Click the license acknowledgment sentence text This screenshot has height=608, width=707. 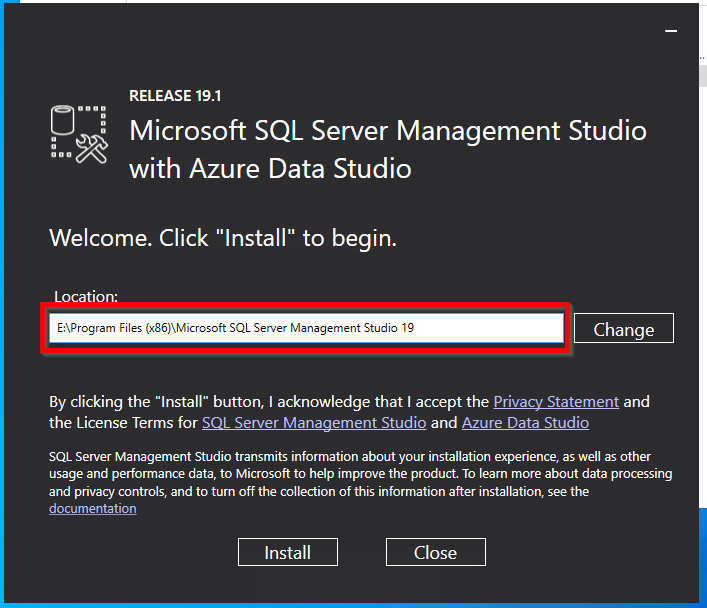point(349,412)
